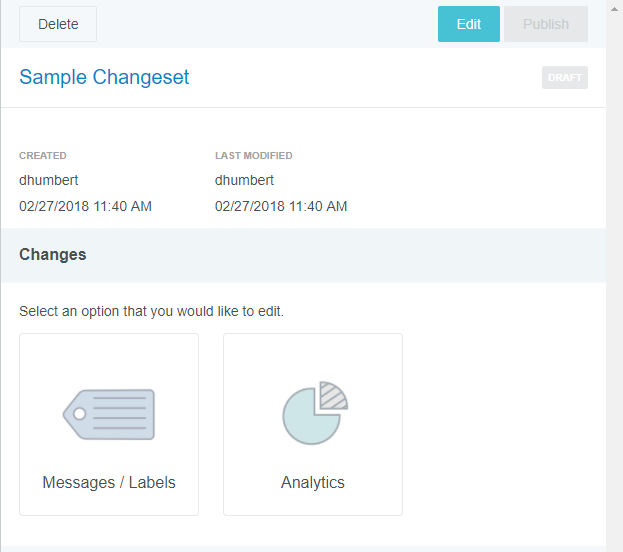
Task: Click the hole end of the tag icon
Action: (78, 413)
